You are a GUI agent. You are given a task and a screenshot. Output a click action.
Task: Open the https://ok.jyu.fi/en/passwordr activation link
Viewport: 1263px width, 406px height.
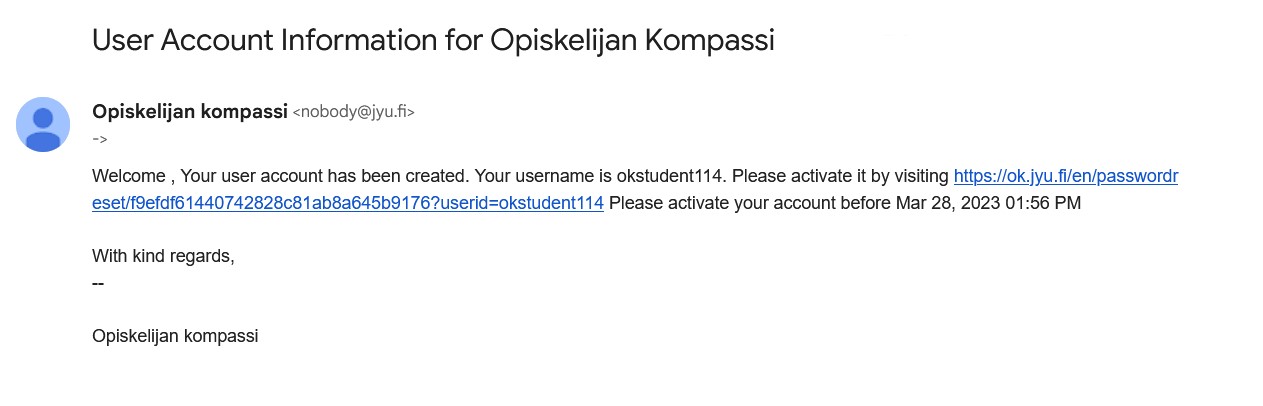1066,176
